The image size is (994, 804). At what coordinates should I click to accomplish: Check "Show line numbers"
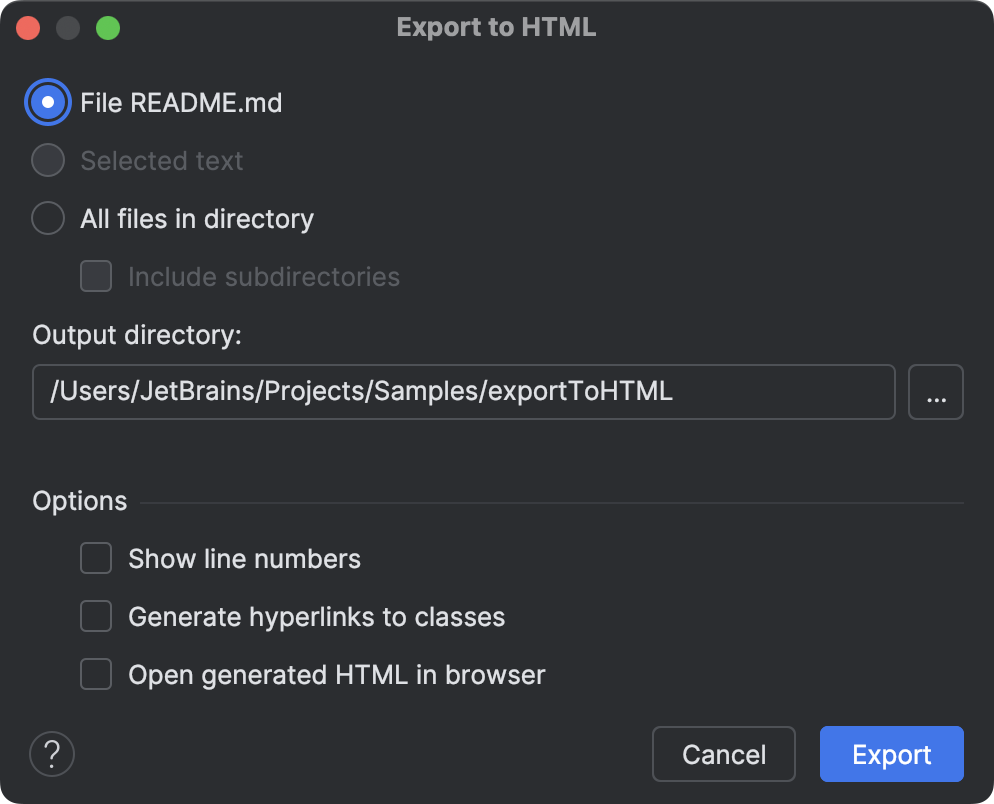click(96, 558)
